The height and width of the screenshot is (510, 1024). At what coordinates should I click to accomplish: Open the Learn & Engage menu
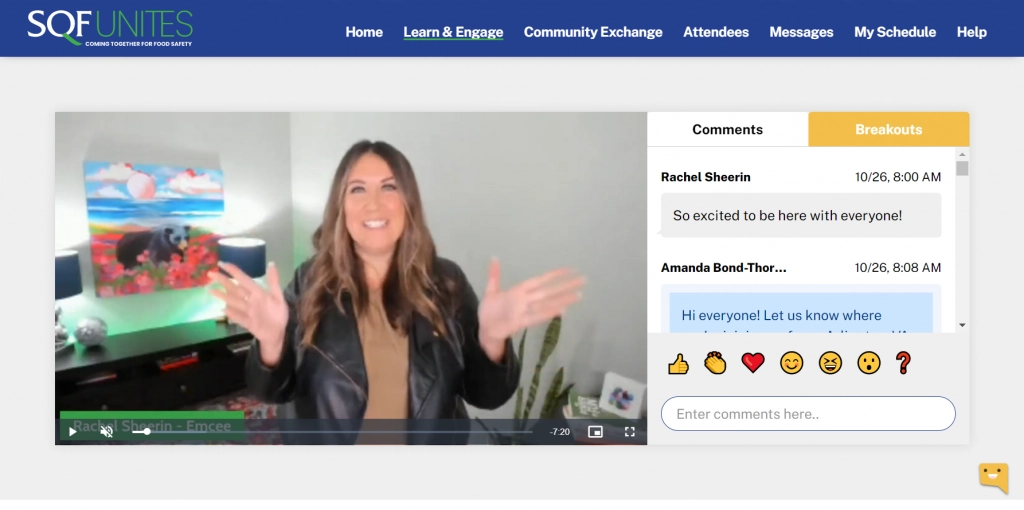(453, 32)
